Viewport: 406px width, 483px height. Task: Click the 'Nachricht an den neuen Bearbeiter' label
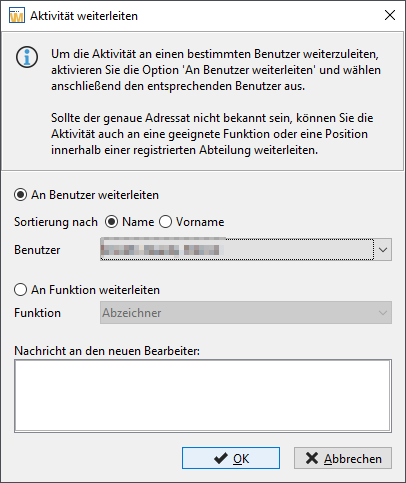107,351
